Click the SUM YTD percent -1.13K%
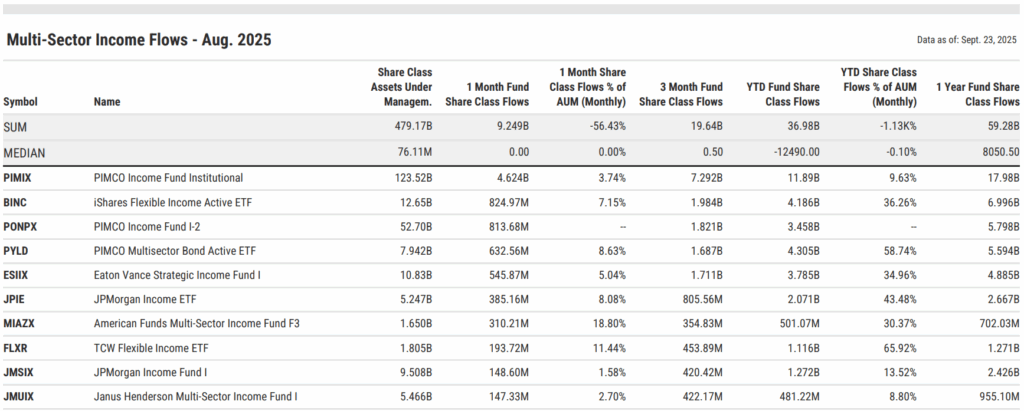1024x411 pixels. coord(897,127)
